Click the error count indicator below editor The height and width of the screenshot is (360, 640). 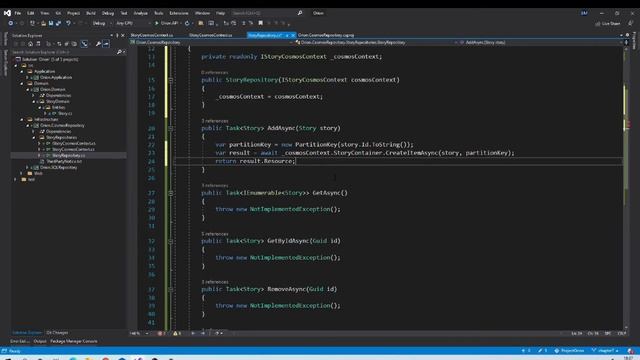161,333
